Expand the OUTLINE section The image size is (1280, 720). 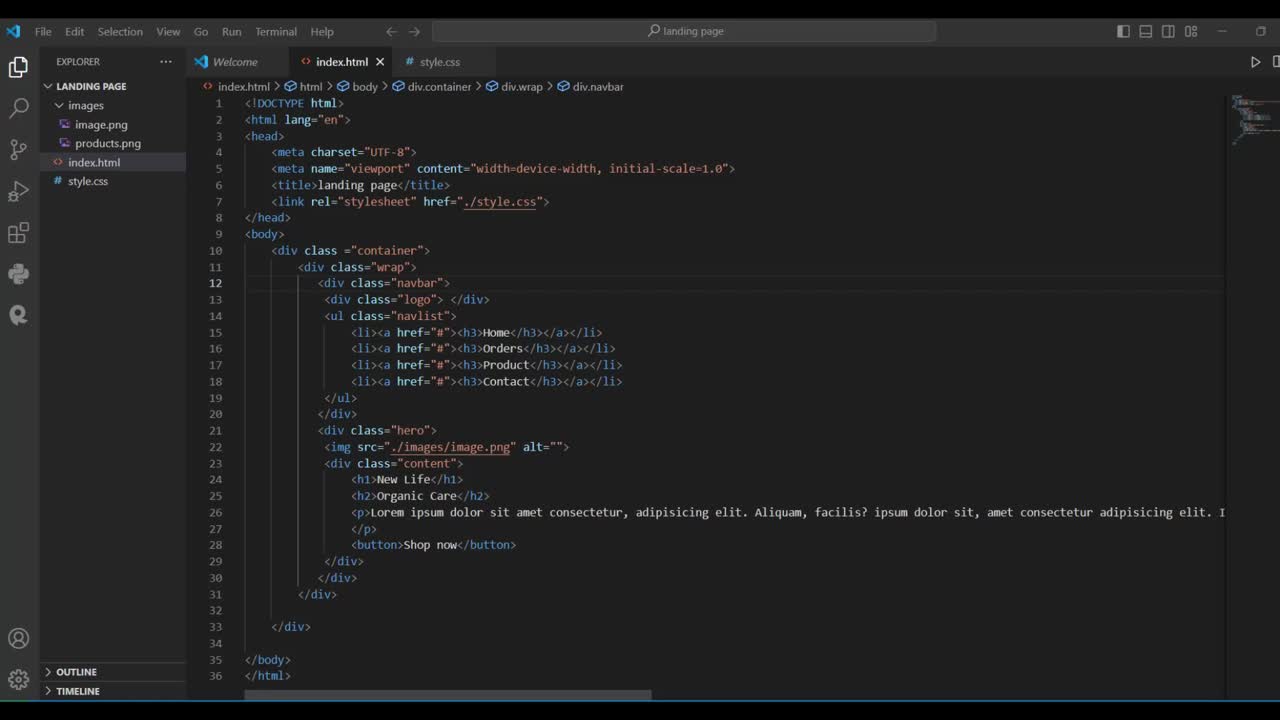(x=76, y=672)
